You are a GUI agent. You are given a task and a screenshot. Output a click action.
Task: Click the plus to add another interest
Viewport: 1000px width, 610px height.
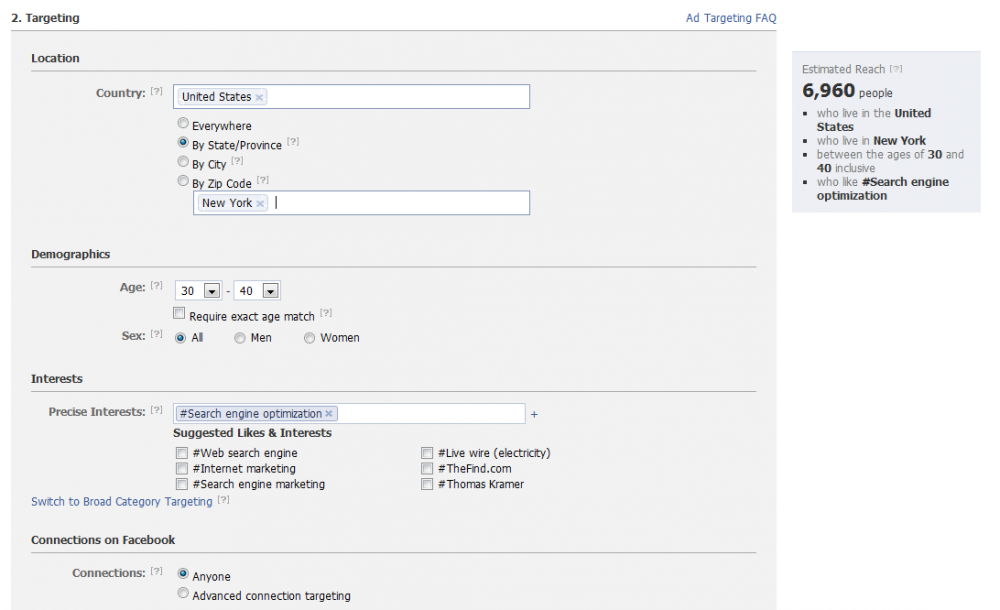point(534,413)
